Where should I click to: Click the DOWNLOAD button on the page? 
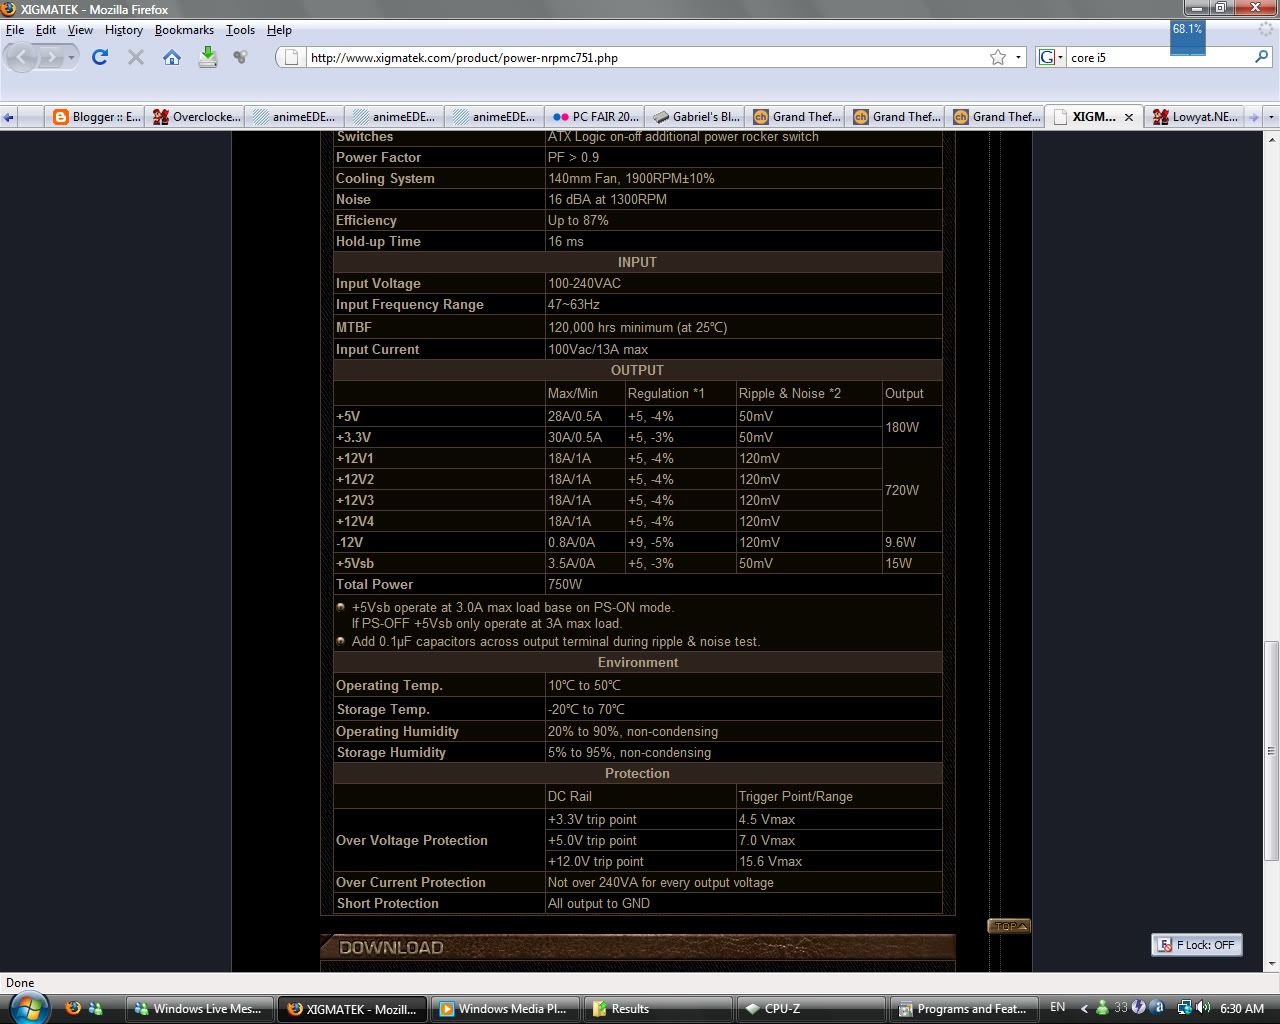click(393, 946)
